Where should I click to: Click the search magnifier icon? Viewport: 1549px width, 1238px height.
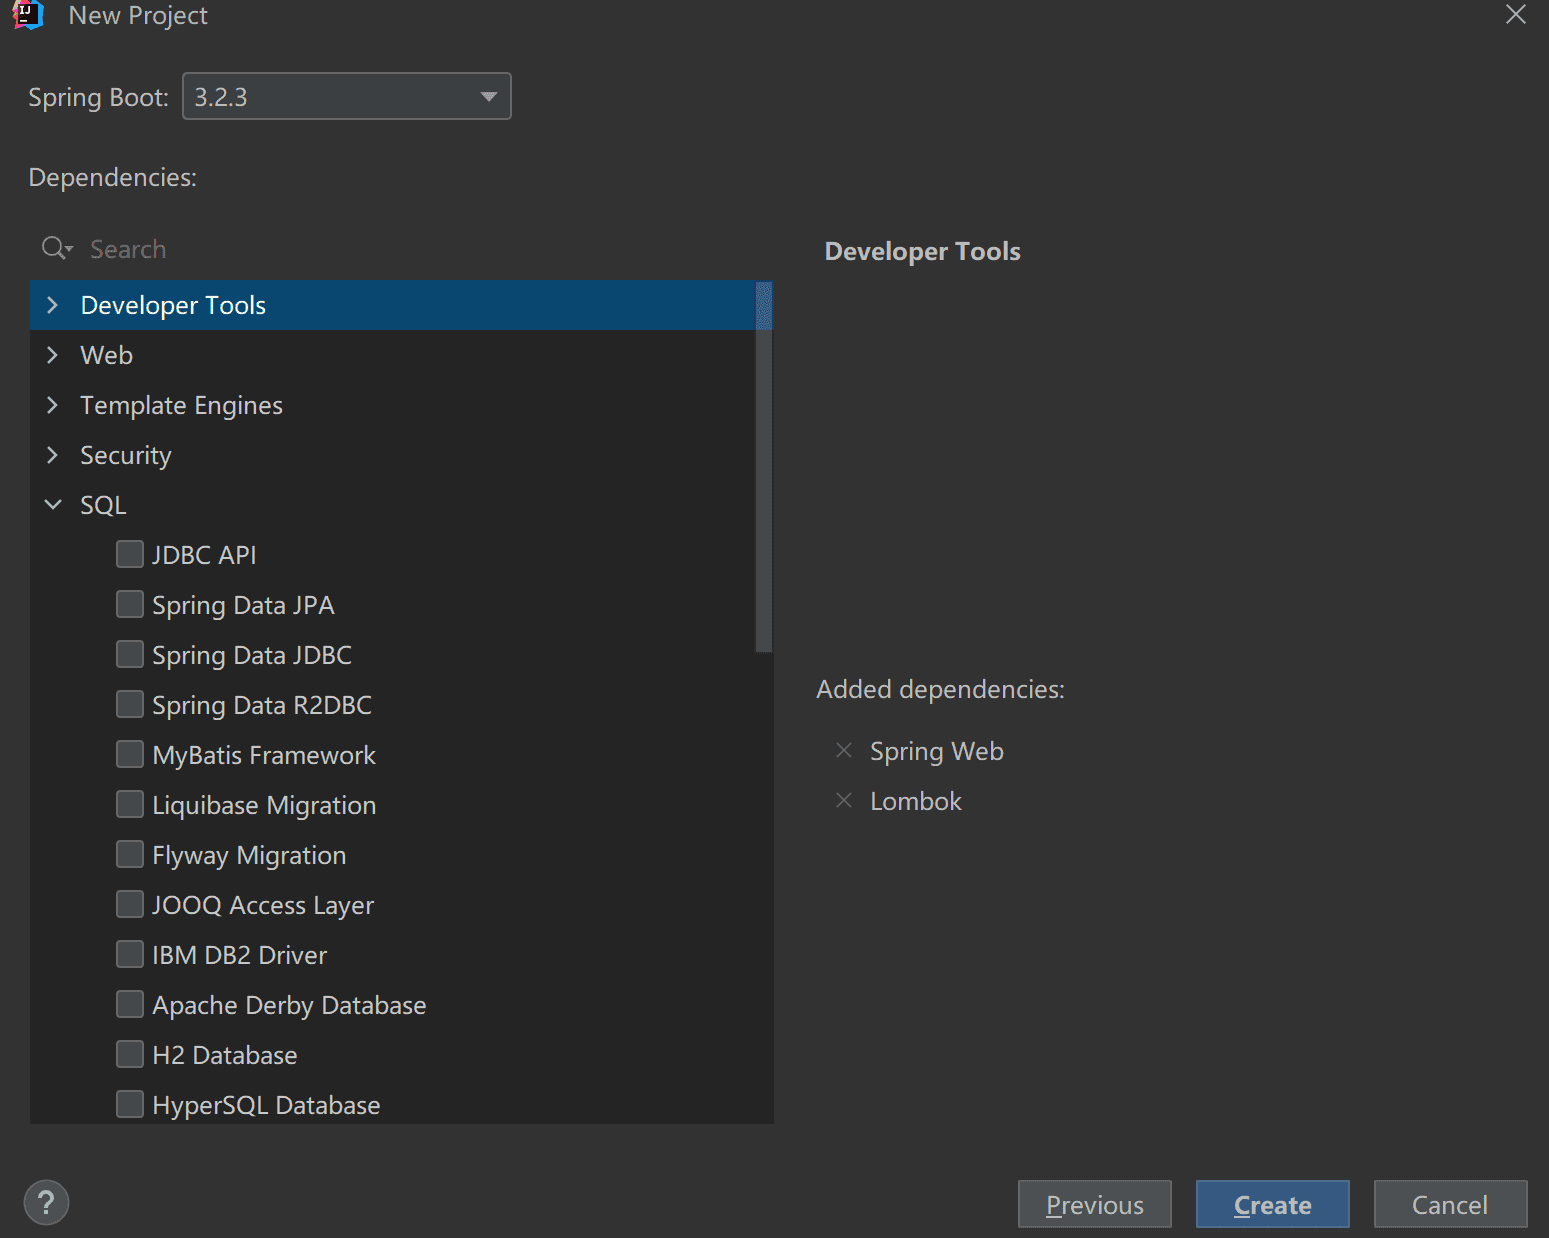(x=56, y=248)
